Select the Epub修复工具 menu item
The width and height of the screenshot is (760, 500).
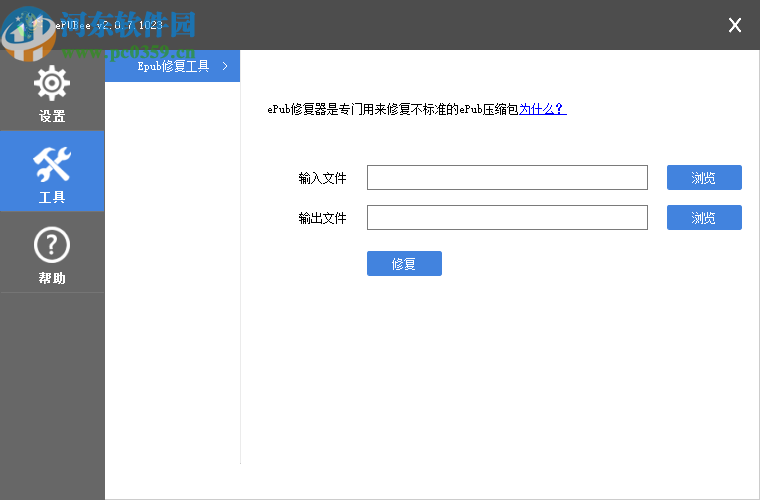click(x=173, y=66)
